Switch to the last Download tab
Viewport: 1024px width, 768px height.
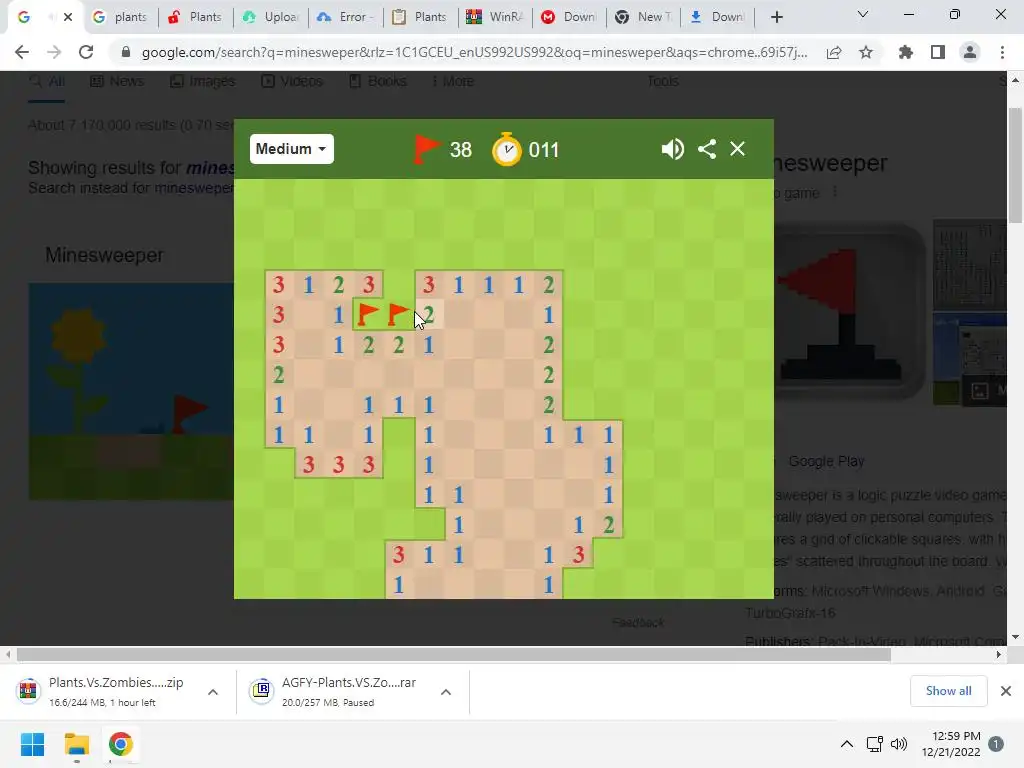[x=718, y=17]
